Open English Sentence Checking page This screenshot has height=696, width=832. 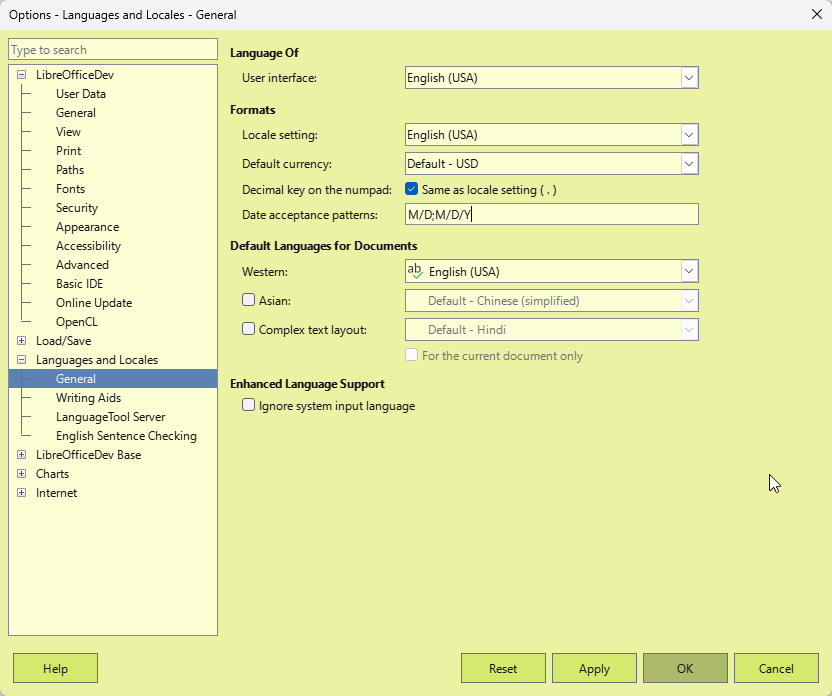click(126, 436)
